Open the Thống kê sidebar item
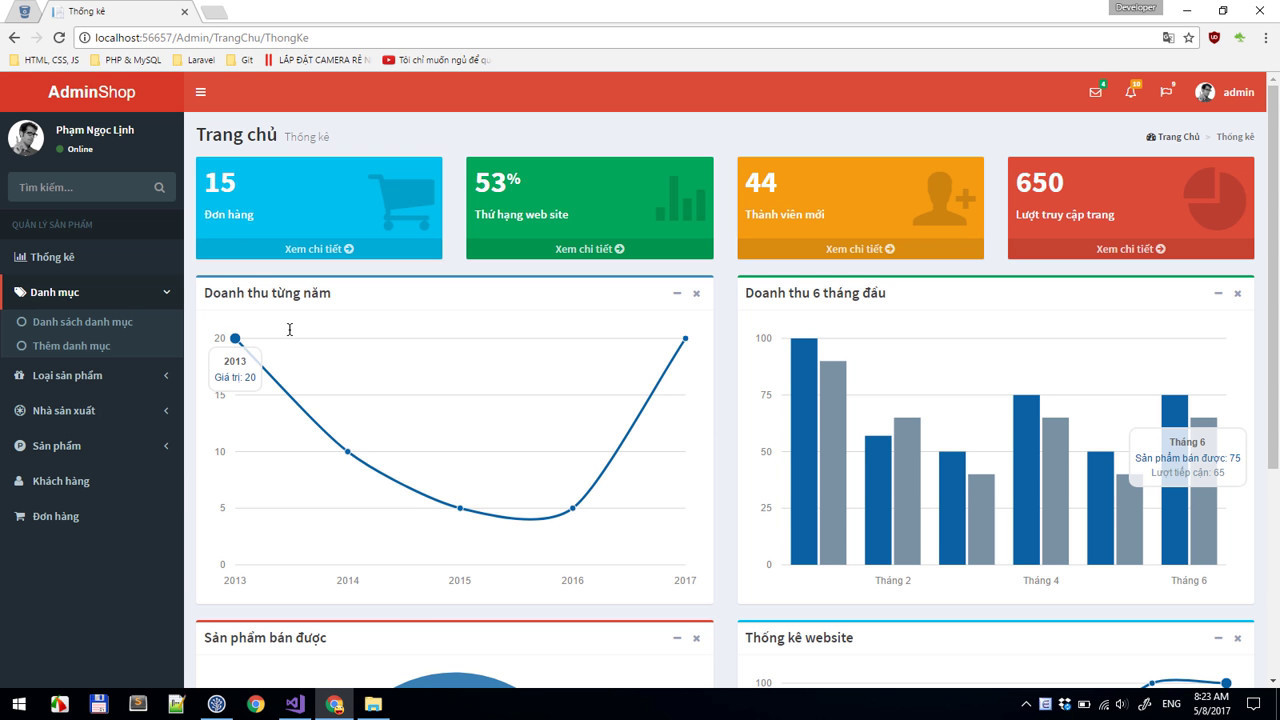Screen dimensions: 1280x720 tap(92, 257)
